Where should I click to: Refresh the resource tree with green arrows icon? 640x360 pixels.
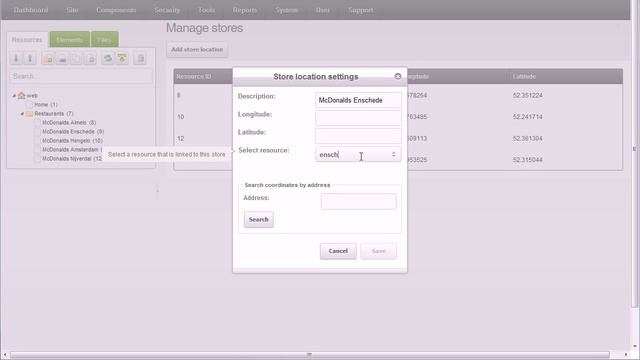coord(108,58)
